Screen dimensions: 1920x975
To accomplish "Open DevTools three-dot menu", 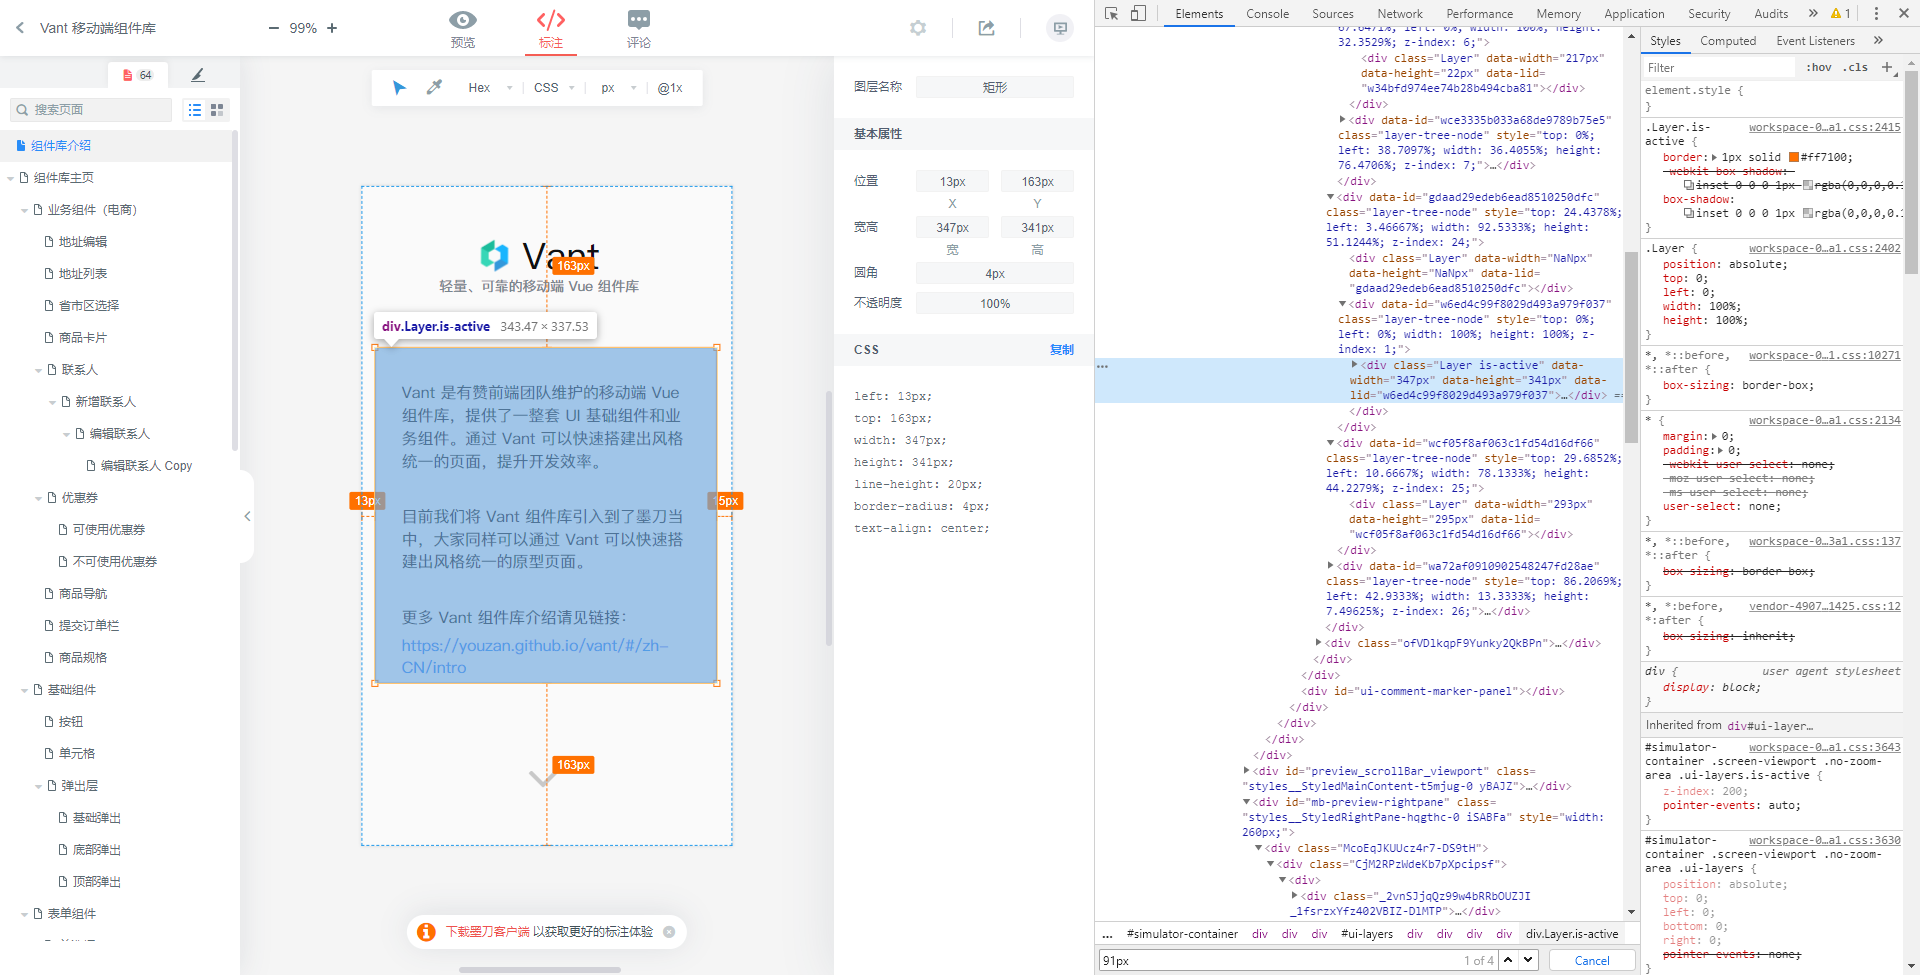I will point(1876,14).
